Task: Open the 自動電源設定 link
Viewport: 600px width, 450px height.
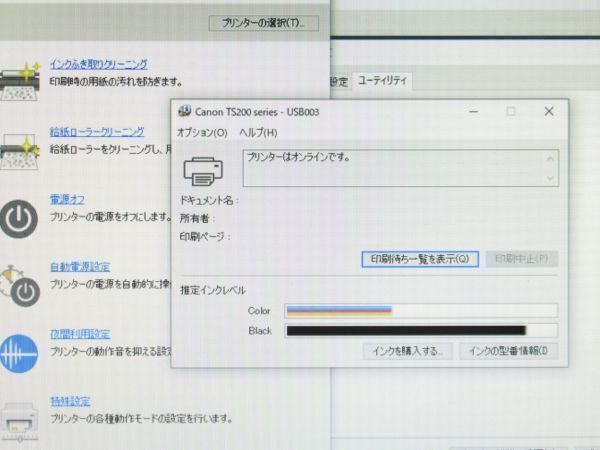Action: coord(80,267)
